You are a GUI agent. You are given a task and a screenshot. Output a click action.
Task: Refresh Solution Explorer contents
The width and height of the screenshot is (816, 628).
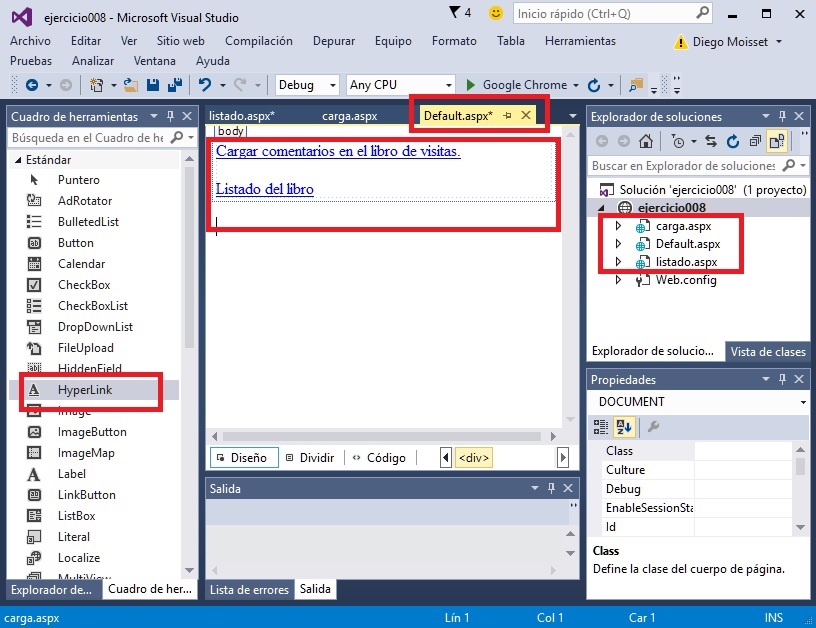(x=733, y=141)
